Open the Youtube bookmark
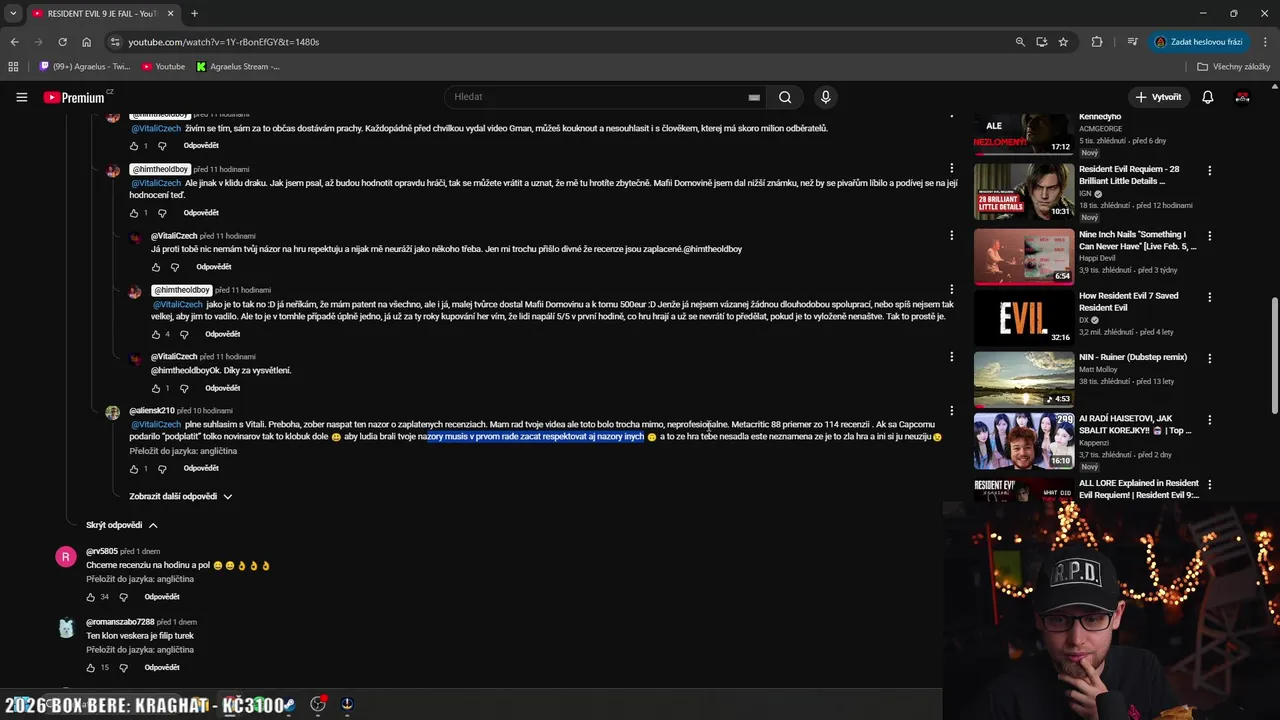1280x720 pixels. click(163, 67)
